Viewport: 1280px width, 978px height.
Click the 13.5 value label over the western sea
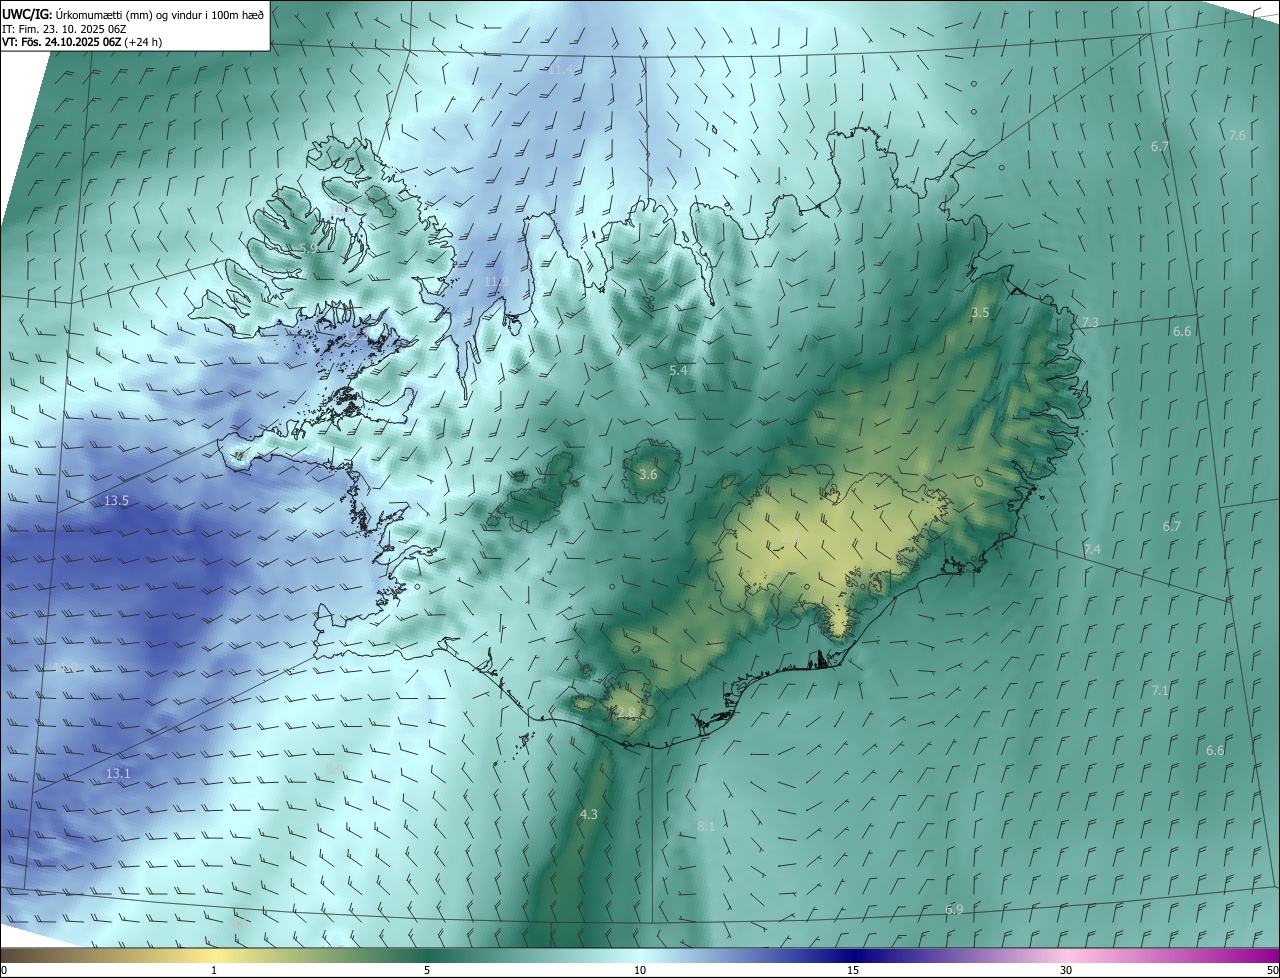pyautogui.click(x=116, y=501)
